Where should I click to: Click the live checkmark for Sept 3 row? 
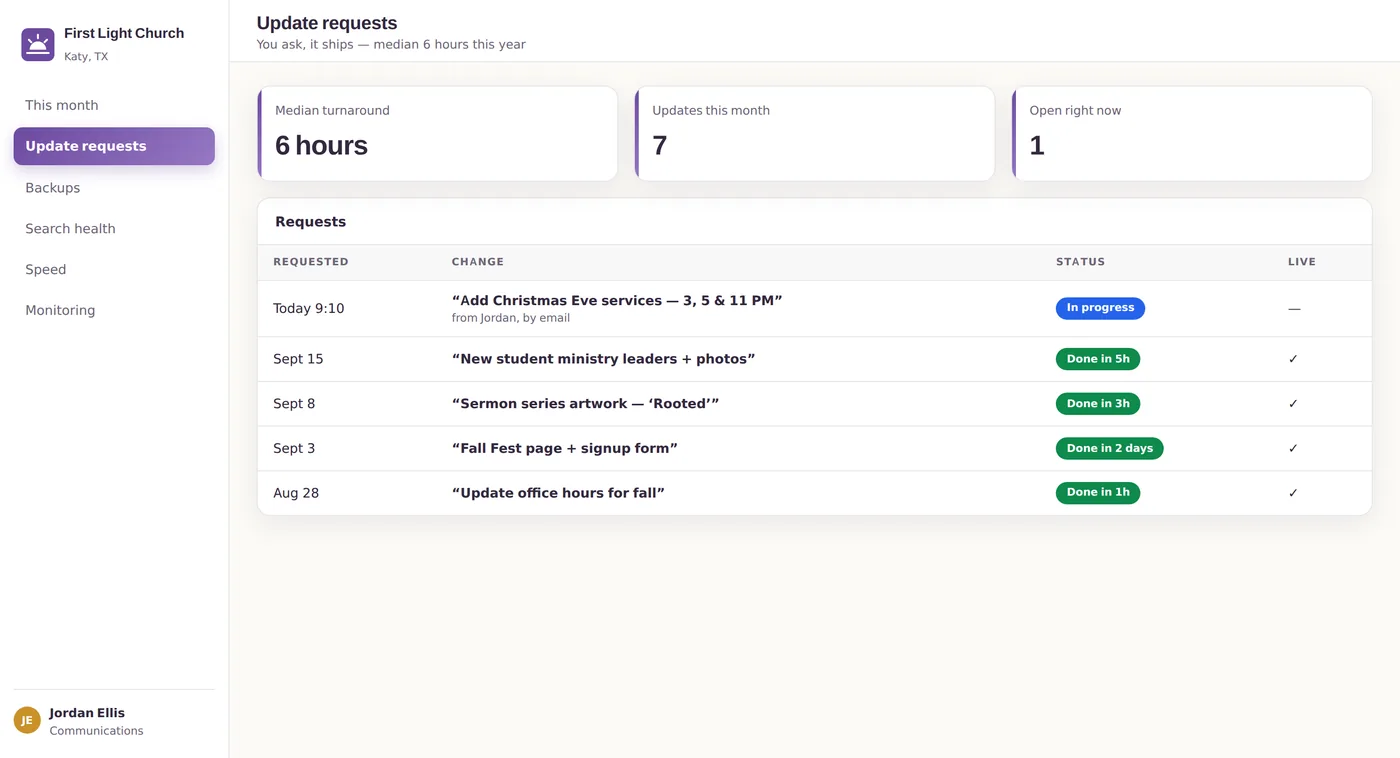[x=1293, y=448]
